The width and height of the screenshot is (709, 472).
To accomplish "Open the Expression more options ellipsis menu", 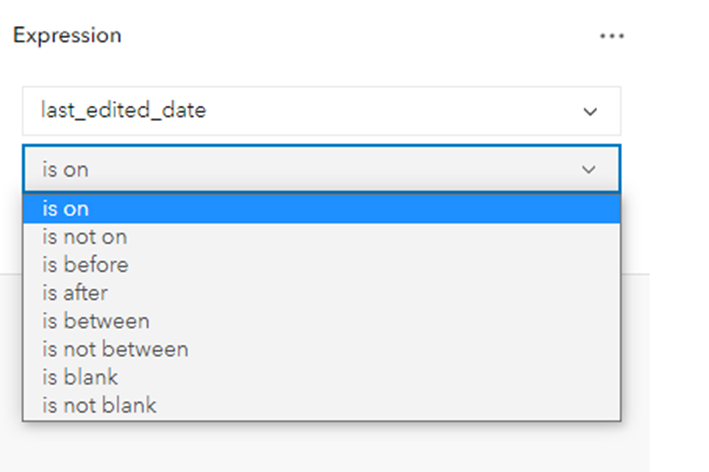I will click(x=611, y=36).
